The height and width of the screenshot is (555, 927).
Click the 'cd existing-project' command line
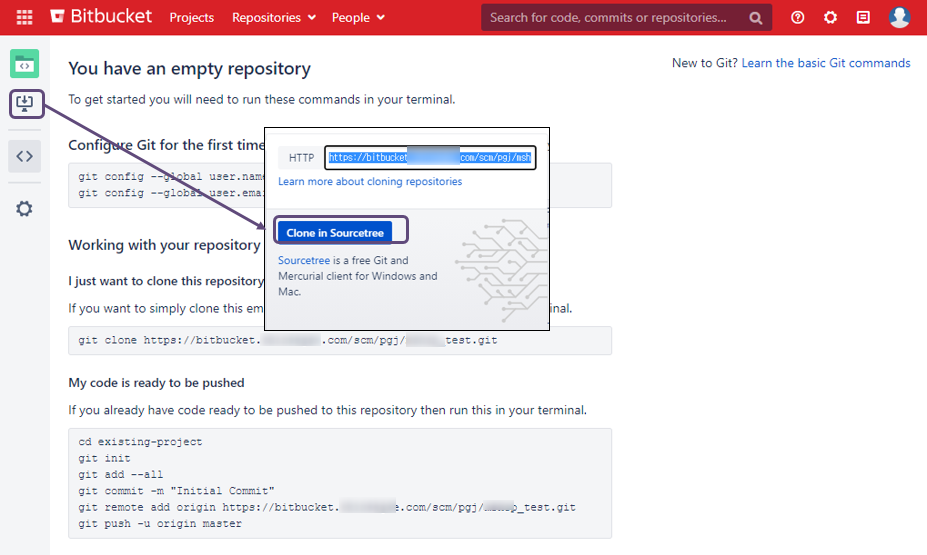[140, 442]
